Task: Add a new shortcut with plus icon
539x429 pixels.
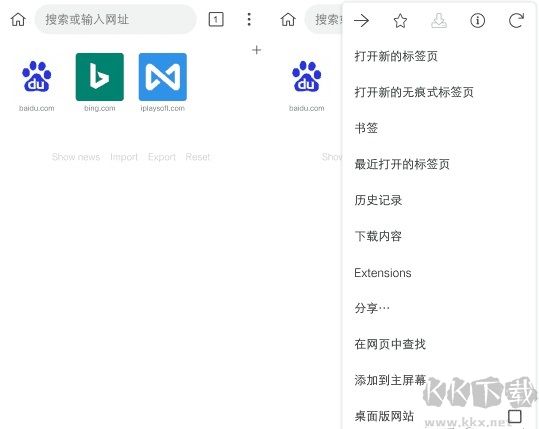Action: (256, 50)
